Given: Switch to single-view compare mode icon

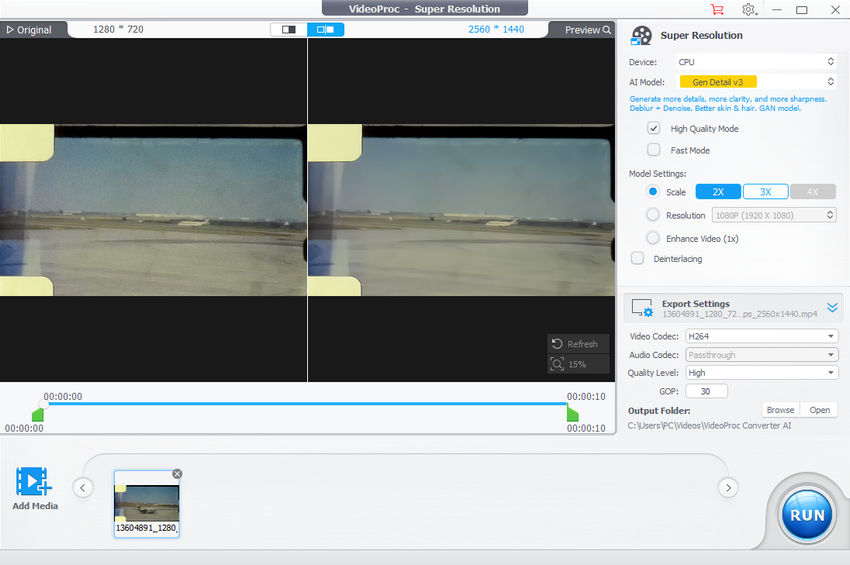Looking at the screenshot, I should (x=288, y=29).
